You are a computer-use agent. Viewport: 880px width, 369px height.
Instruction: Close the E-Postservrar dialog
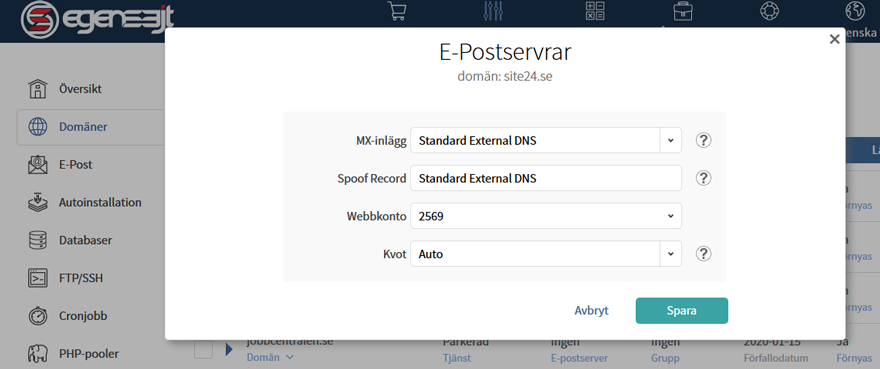[835, 39]
